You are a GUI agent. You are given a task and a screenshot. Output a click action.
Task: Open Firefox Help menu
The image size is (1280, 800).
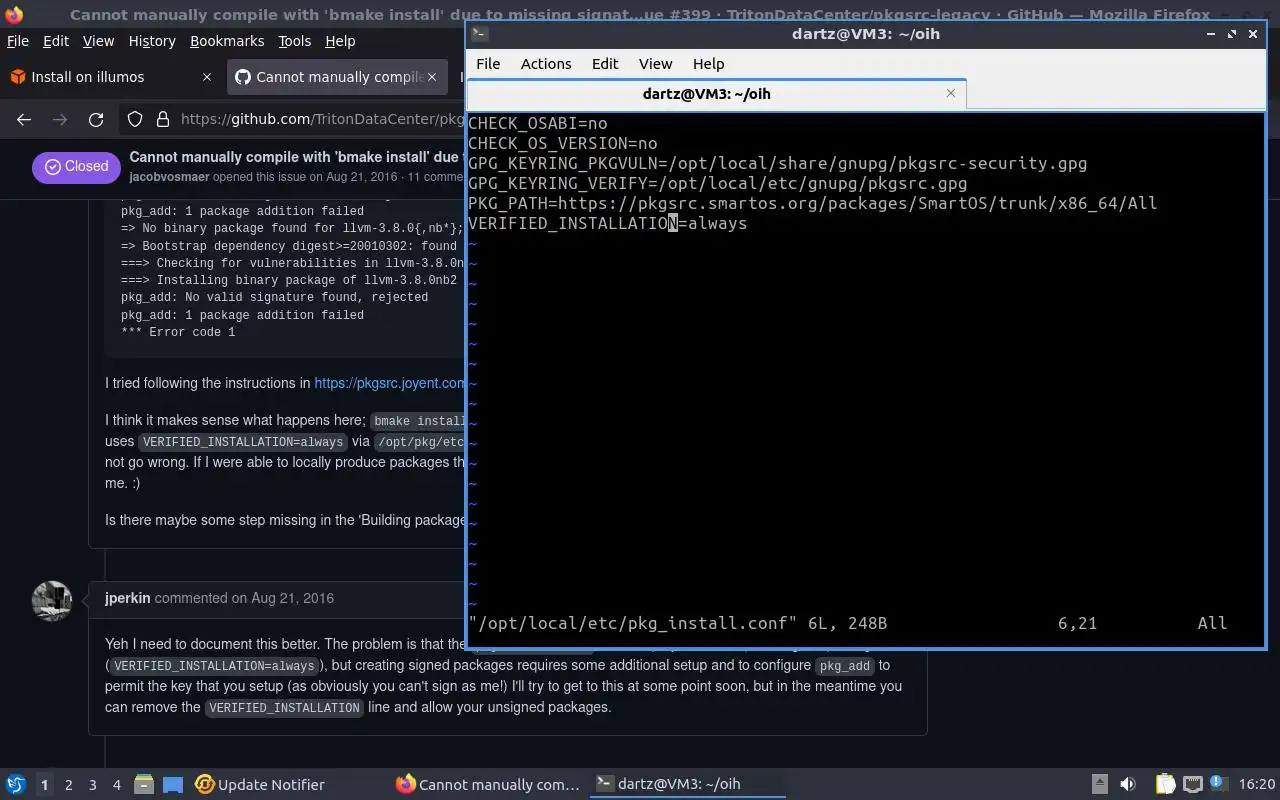340,41
